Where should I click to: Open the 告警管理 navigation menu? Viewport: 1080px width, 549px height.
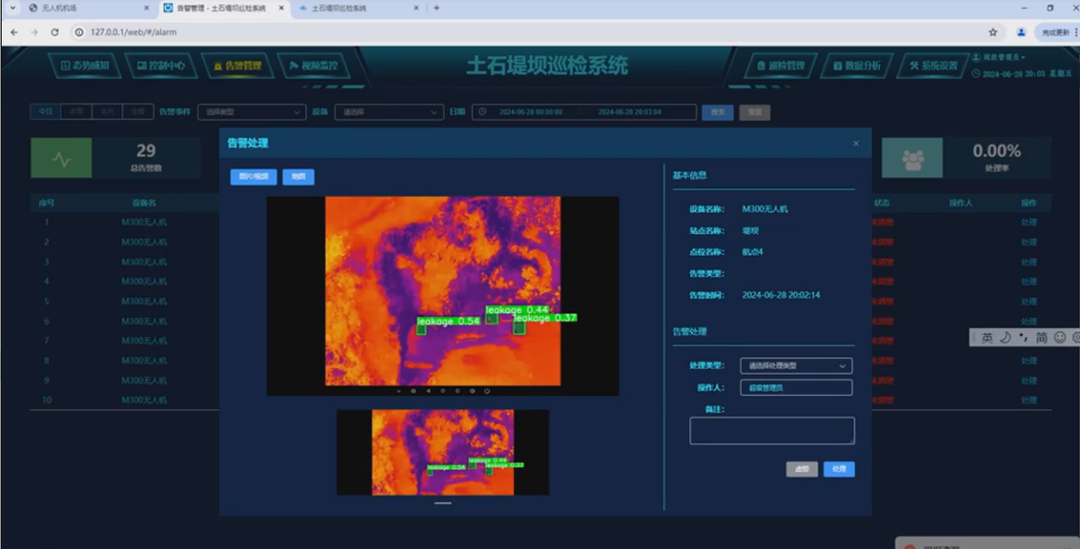tap(237, 65)
